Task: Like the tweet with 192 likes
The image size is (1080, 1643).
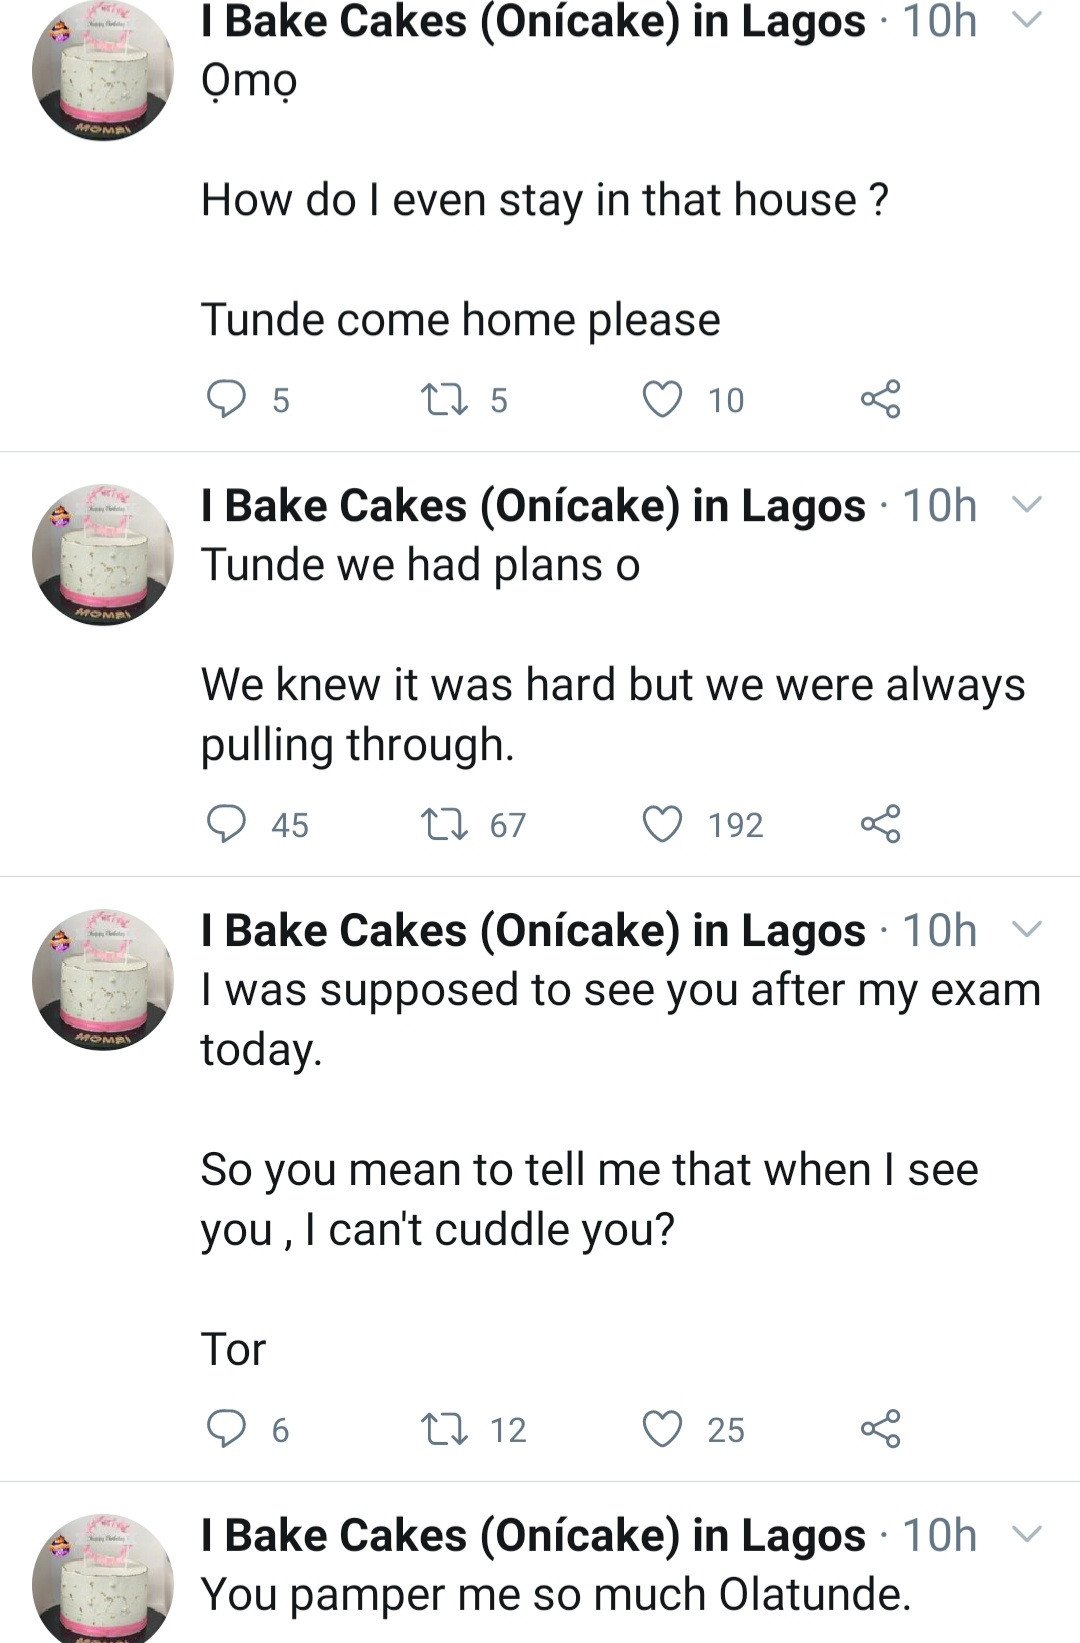Action: [x=662, y=824]
